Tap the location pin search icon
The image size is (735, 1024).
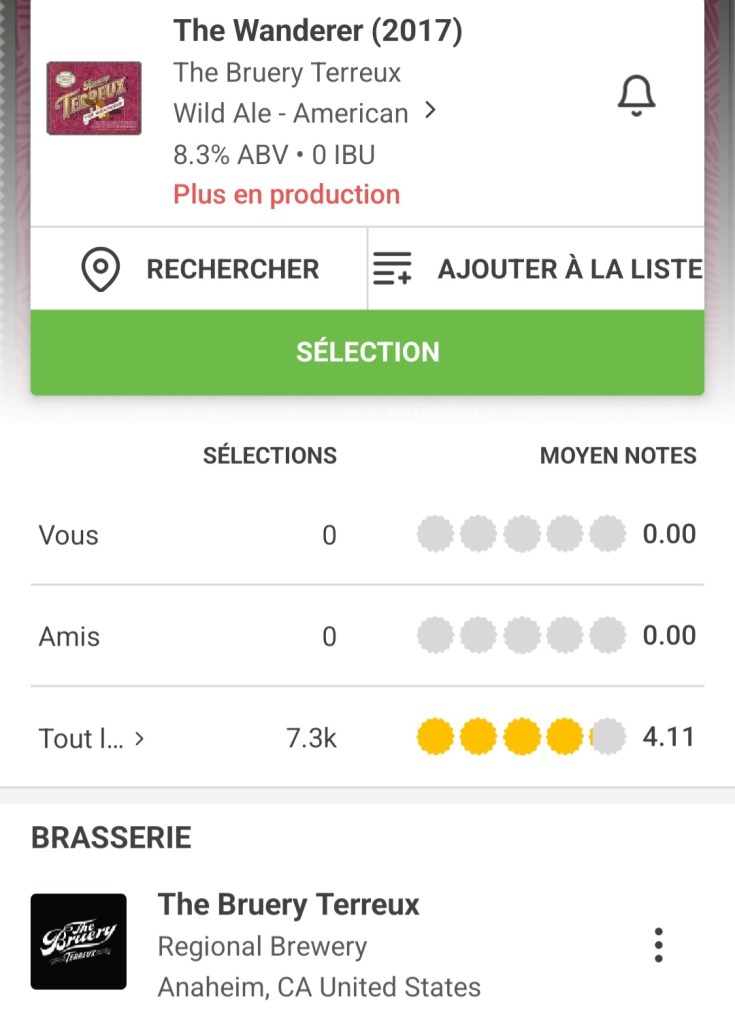coord(100,269)
